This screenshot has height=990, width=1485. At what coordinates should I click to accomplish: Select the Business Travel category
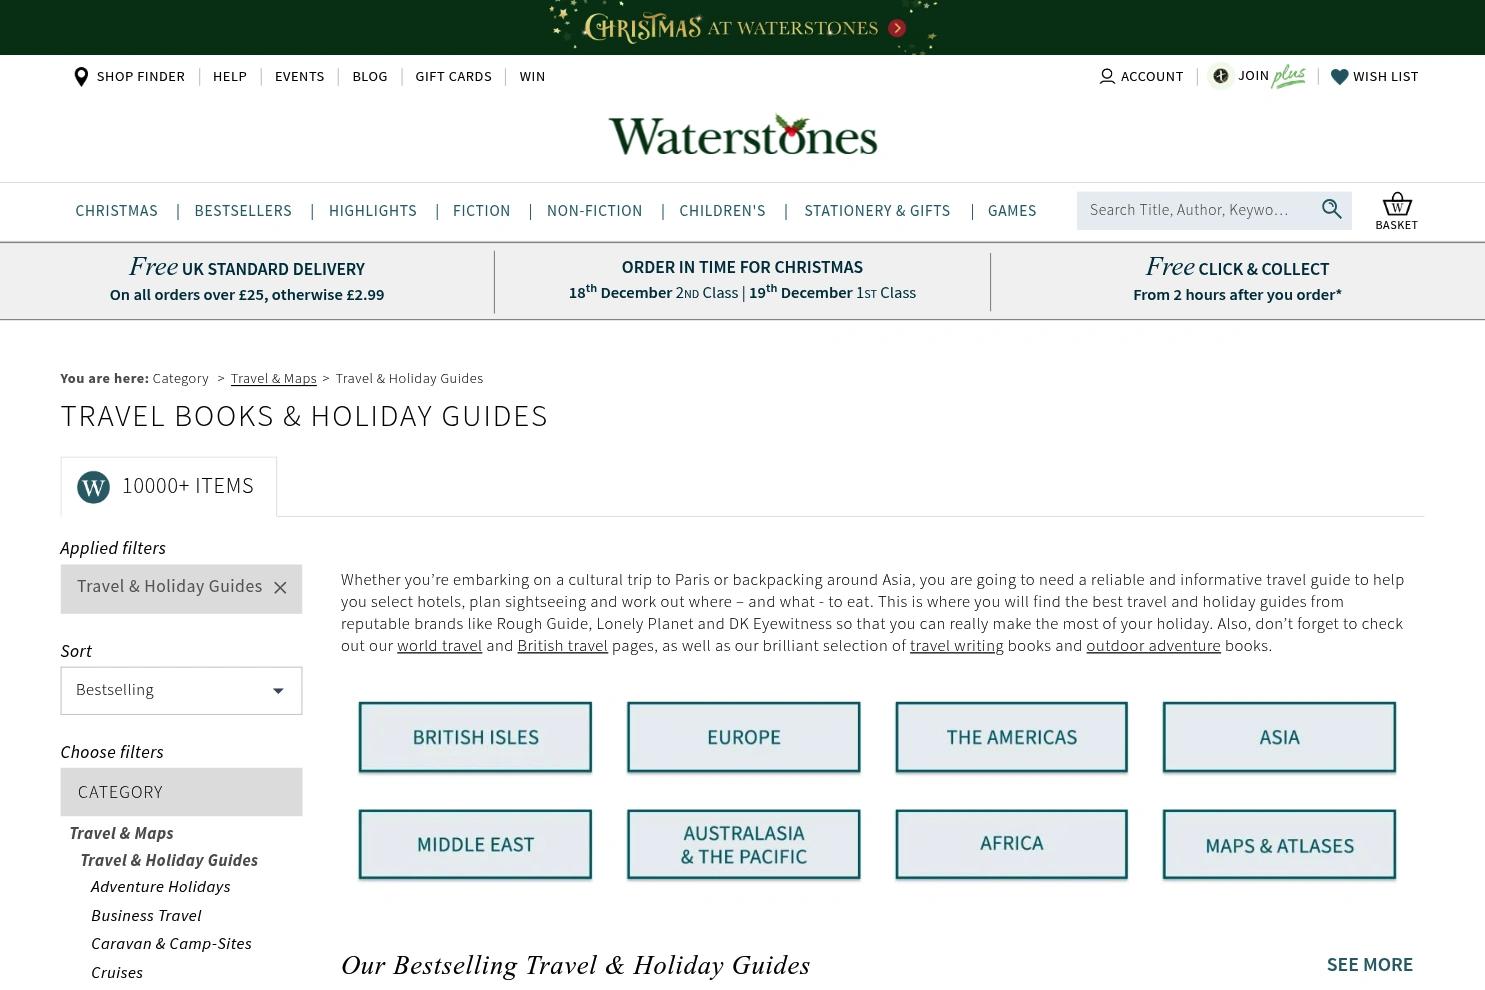click(x=146, y=916)
